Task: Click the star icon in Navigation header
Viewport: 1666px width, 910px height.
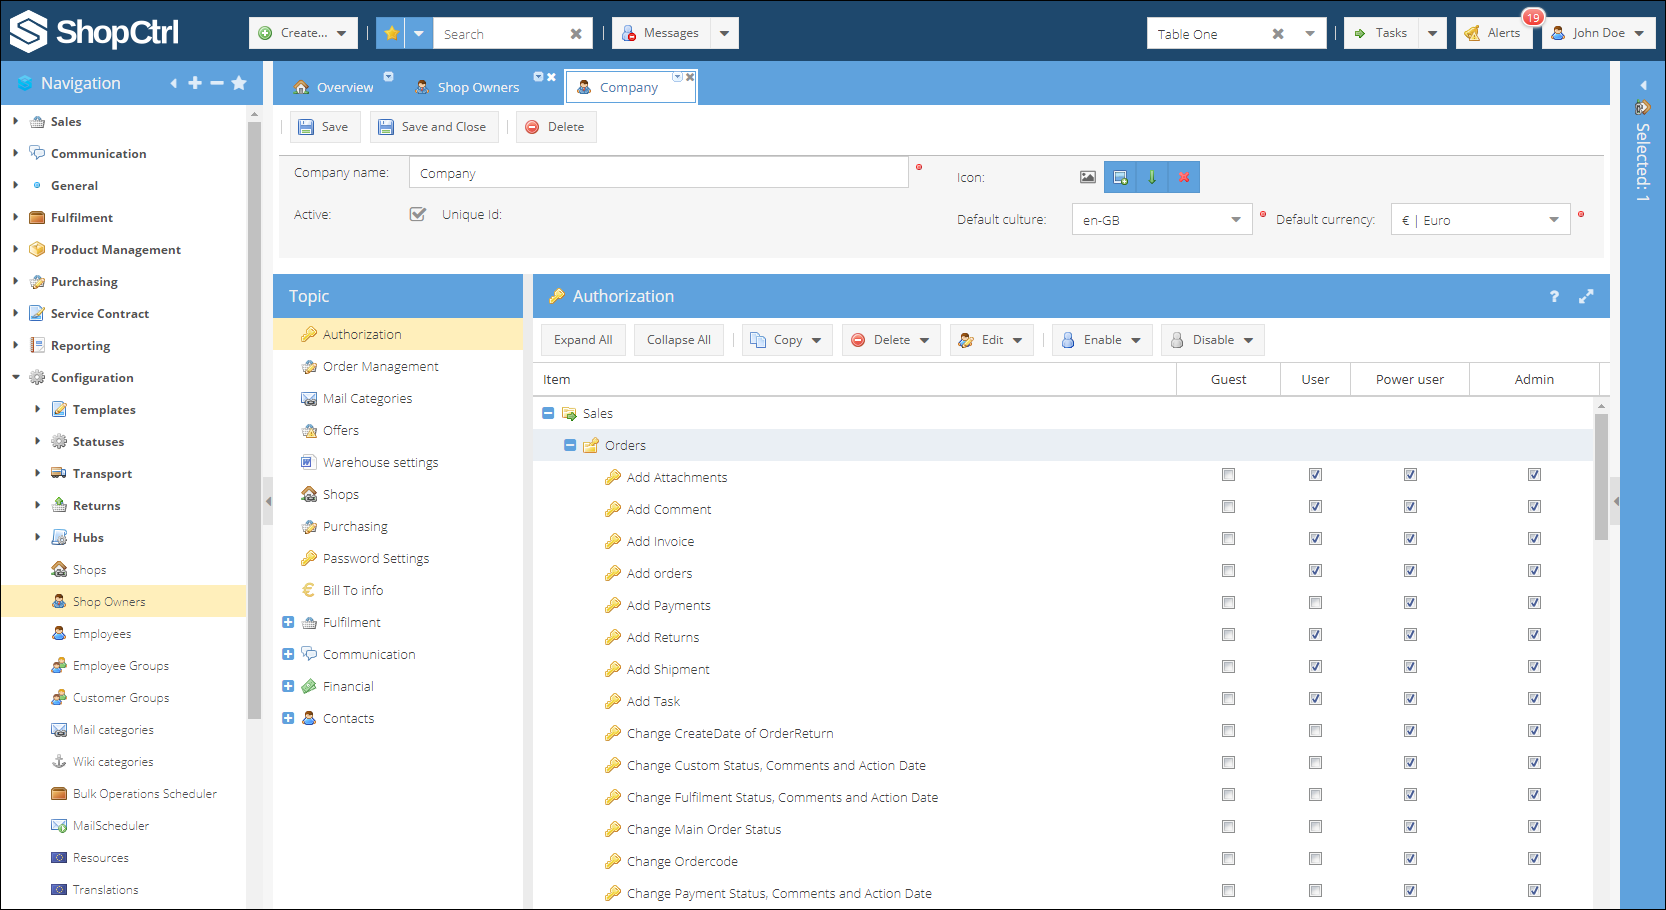Action: pyautogui.click(x=239, y=83)
